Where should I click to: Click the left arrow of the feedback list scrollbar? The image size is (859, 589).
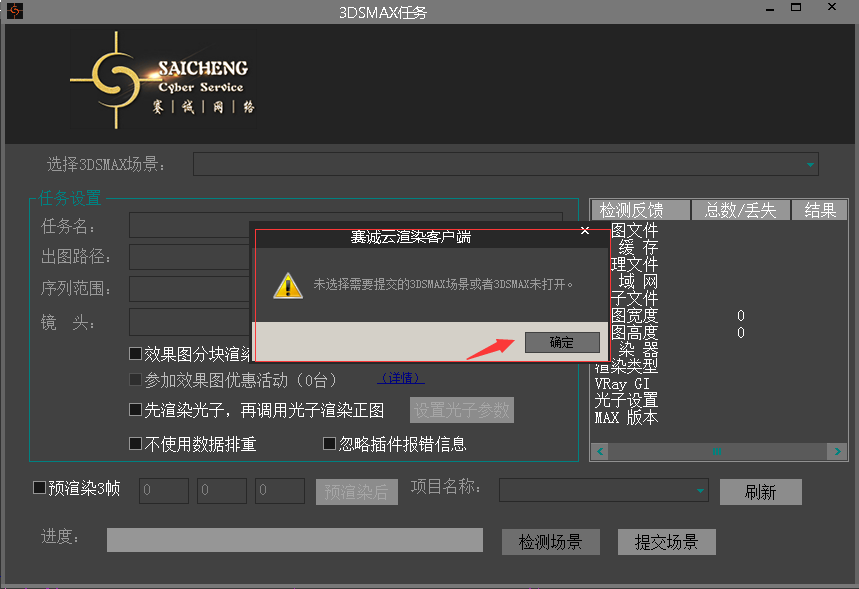[601, 452]
